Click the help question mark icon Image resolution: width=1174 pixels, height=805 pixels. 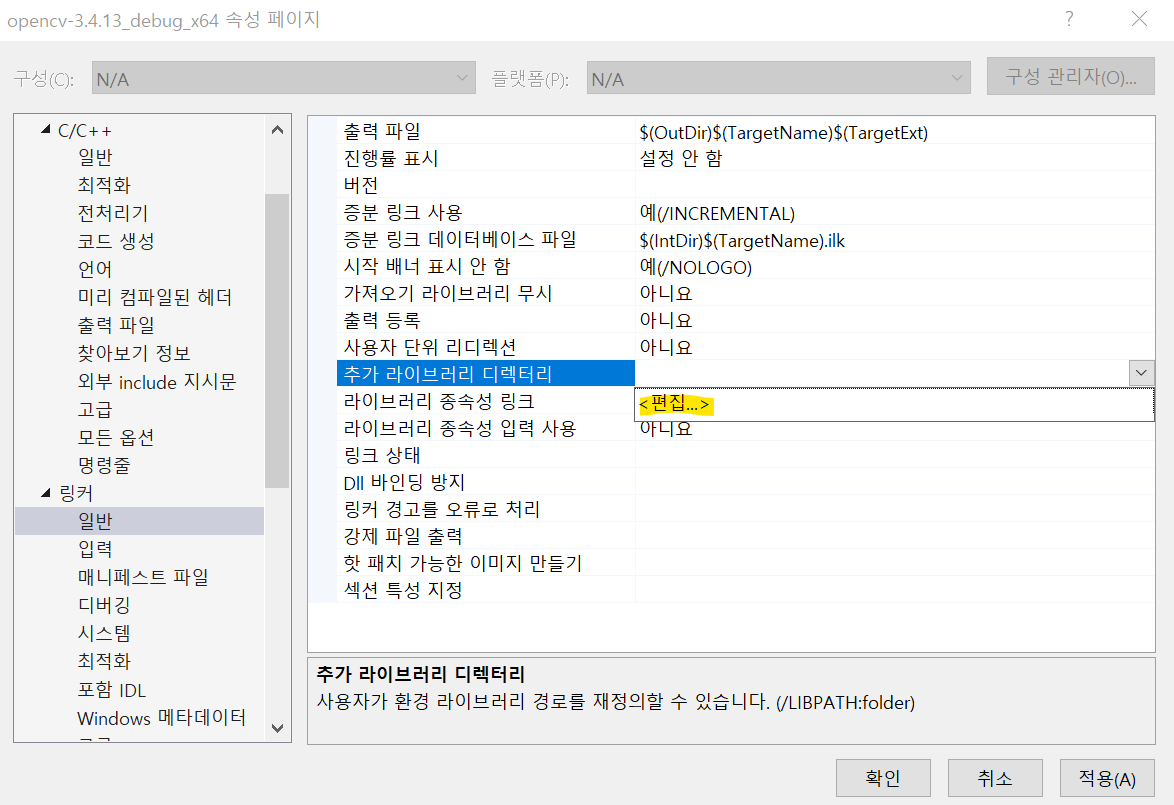1069,19
